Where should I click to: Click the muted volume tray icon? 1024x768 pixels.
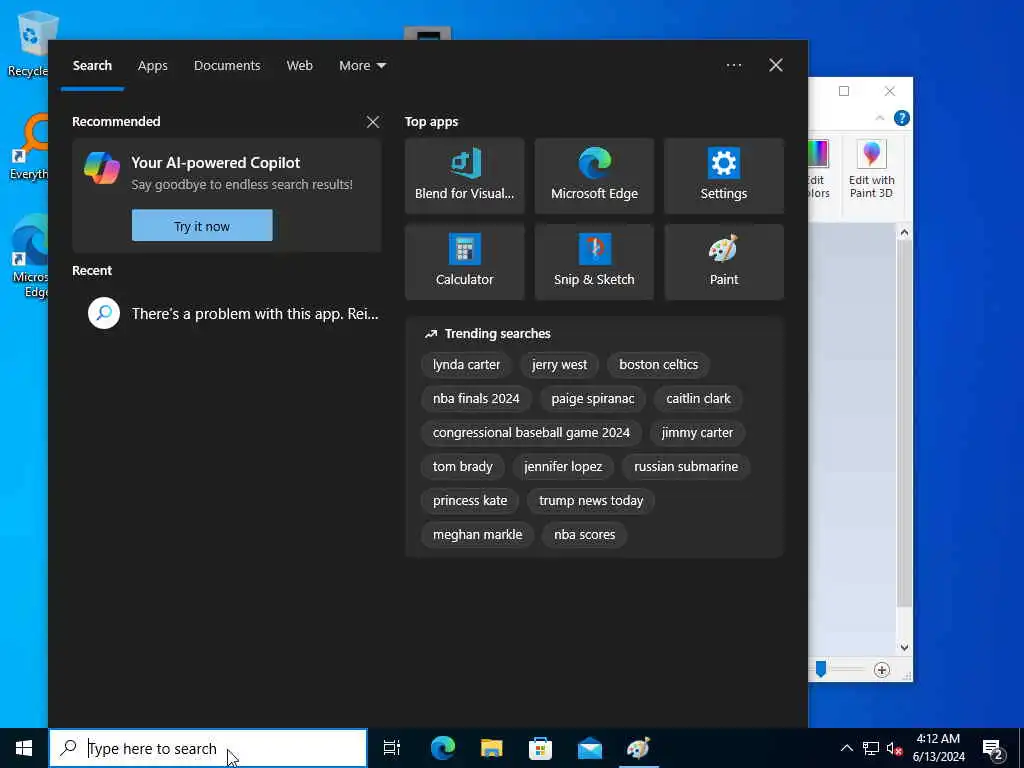click(x=895, y=748)
